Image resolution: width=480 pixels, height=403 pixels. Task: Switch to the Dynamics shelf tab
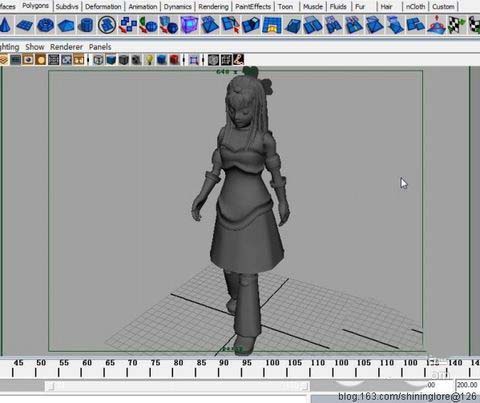[178, 6]
